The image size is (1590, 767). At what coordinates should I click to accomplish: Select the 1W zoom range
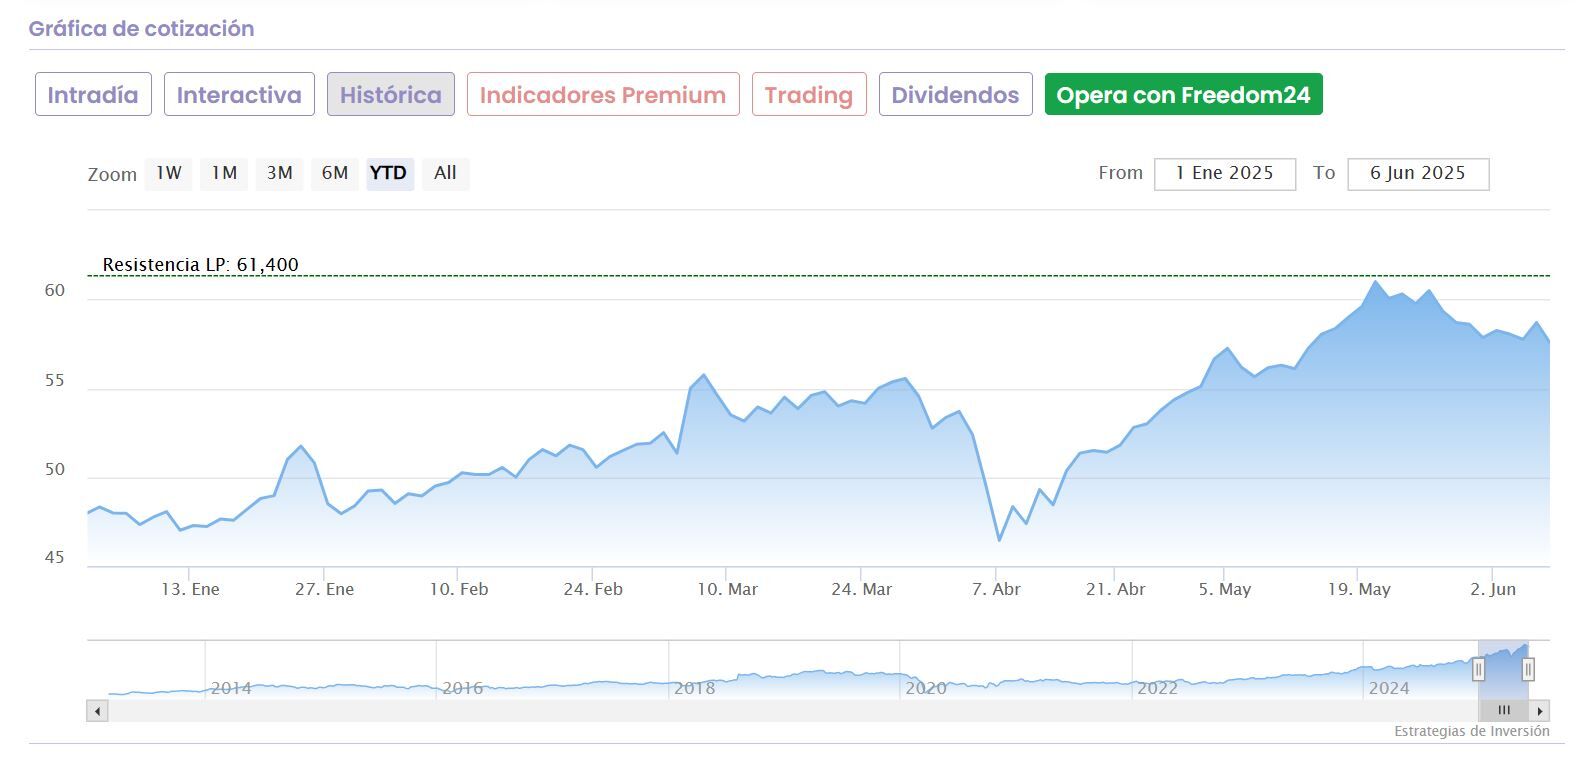[x=168, y=173]
